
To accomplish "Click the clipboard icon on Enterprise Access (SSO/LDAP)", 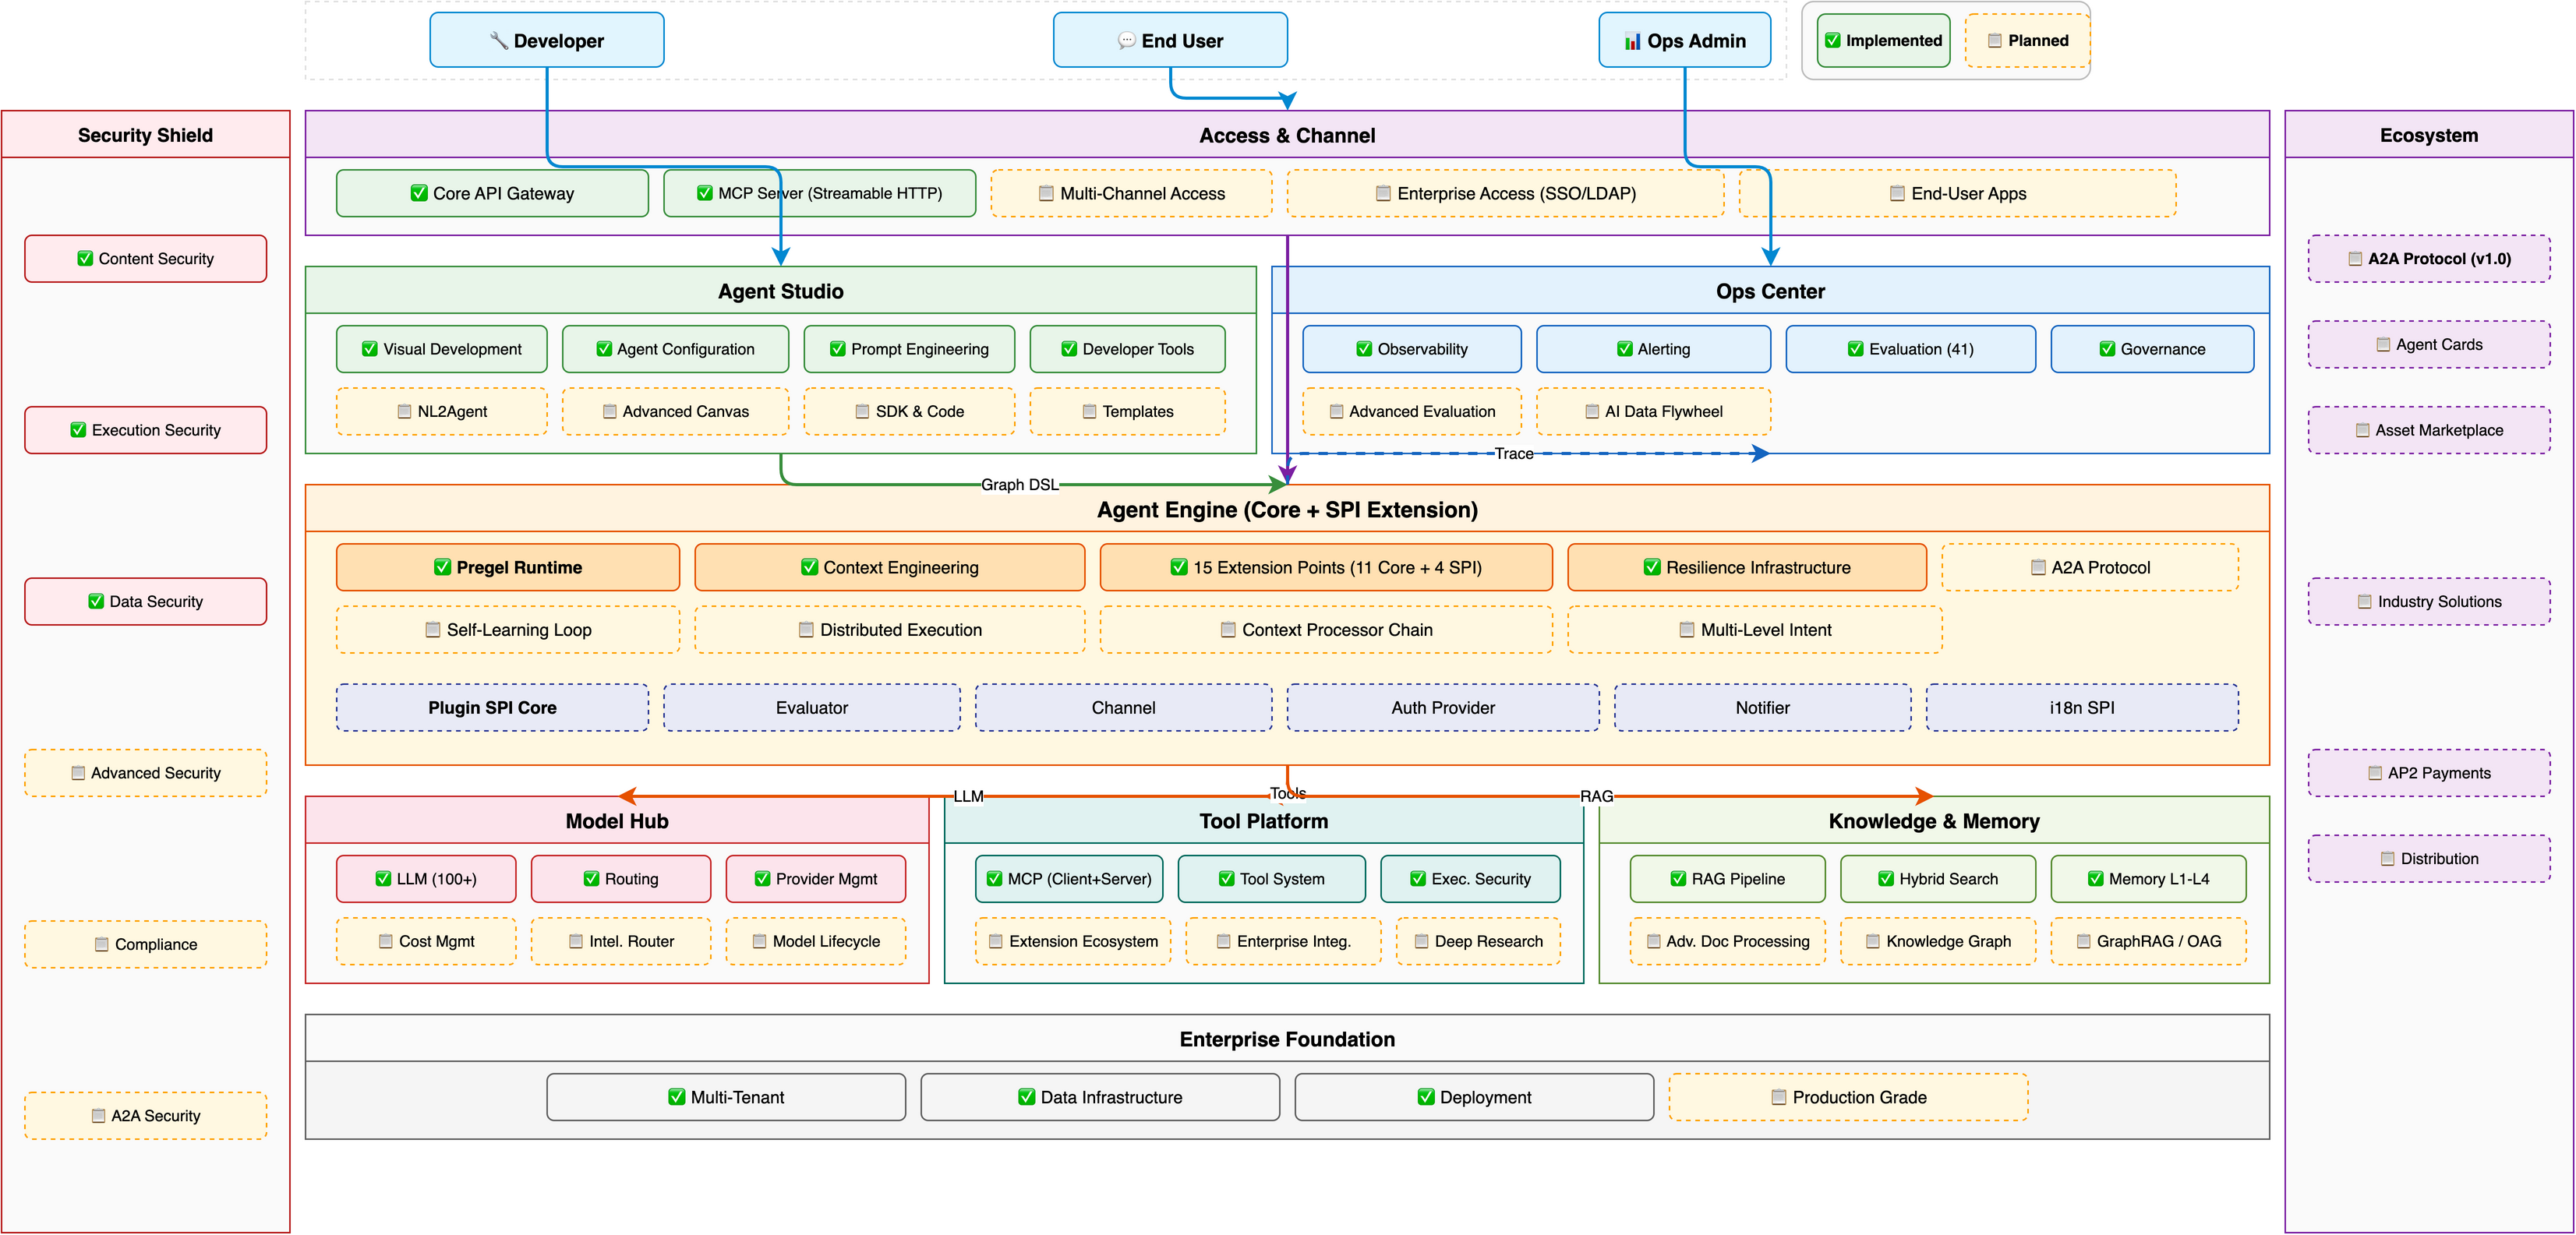I will click(1383, 193).
